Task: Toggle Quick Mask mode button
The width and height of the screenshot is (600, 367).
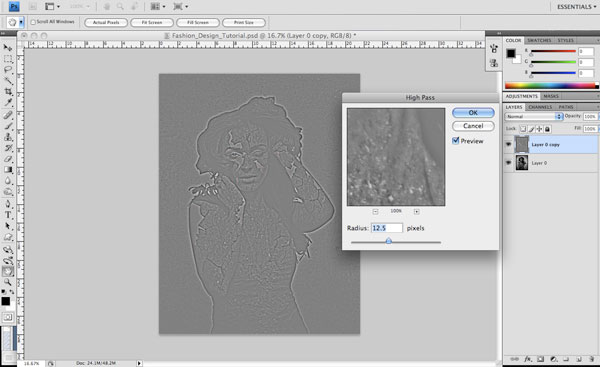Action: (8, 317)
